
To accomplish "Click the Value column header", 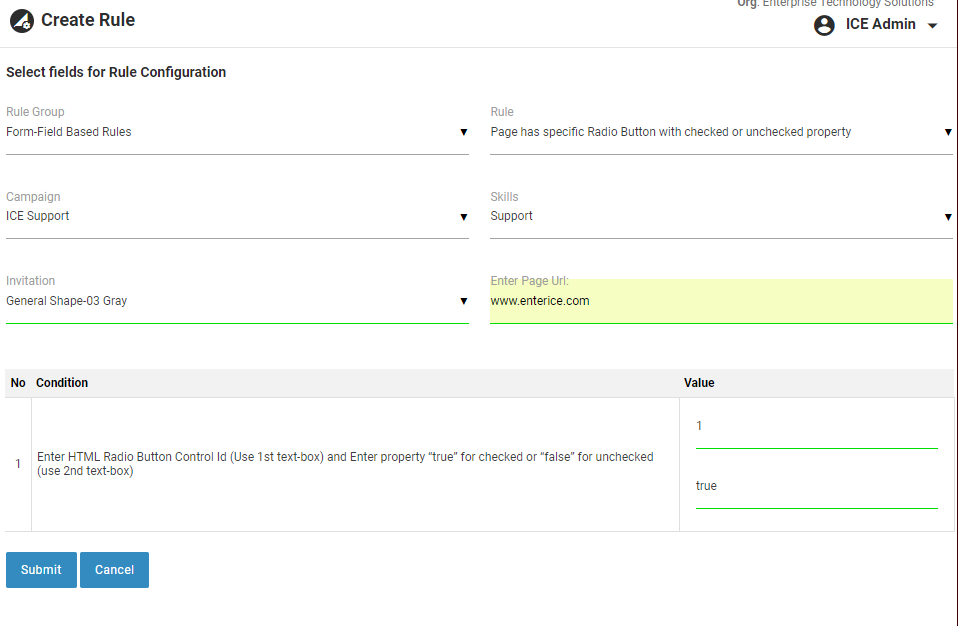I will point(699,383).
